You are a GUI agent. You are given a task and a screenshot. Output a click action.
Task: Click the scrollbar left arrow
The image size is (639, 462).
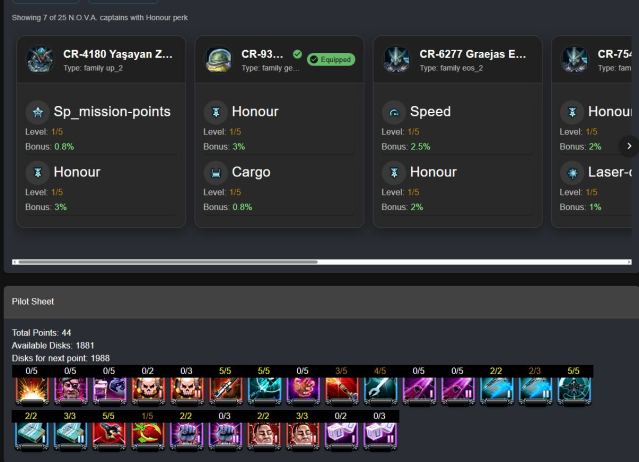pos(14,262)
